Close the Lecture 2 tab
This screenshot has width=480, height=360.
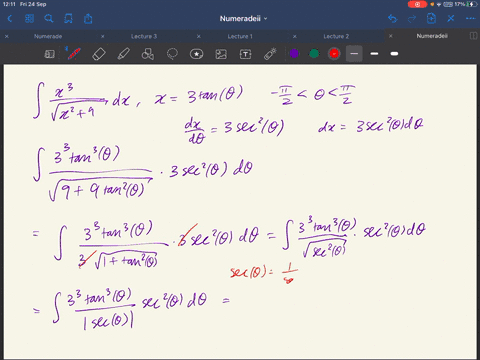(x=295, y=36)
